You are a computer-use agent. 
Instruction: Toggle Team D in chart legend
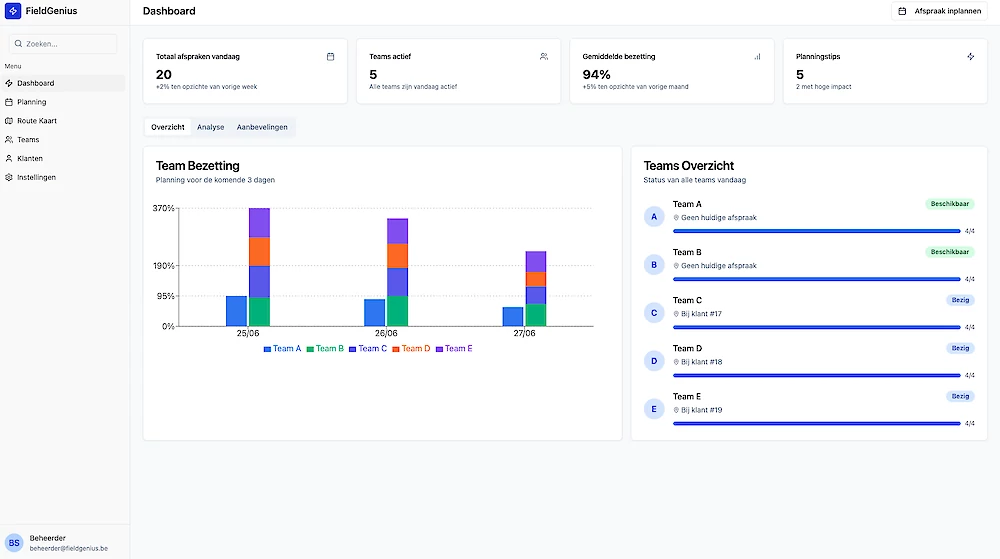pyautogui.click(x=411, y=349)
